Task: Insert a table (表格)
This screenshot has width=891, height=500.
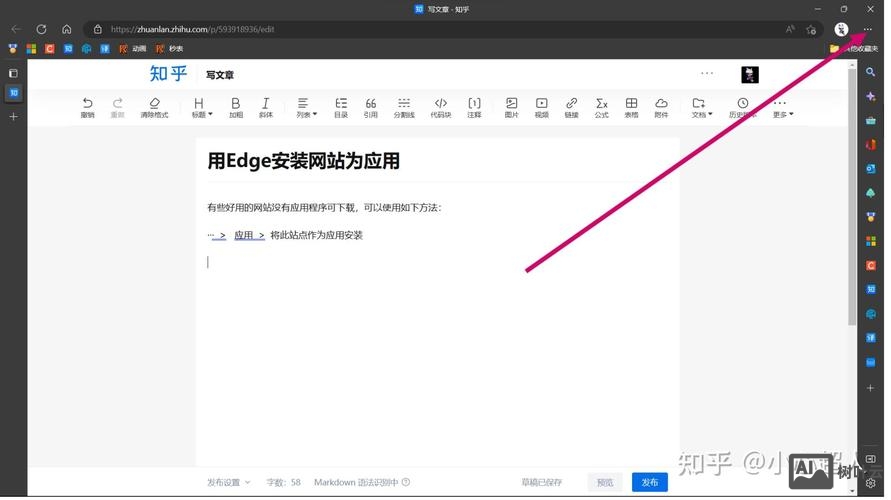Action: click(x=631, y=107)
